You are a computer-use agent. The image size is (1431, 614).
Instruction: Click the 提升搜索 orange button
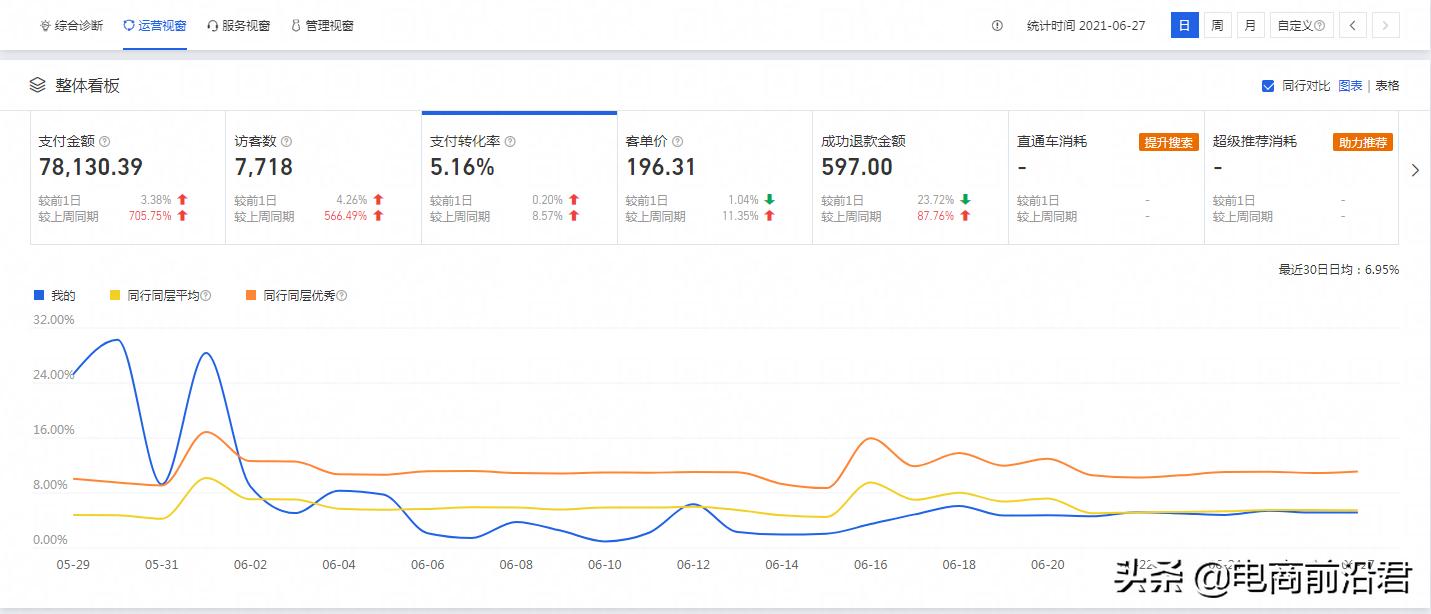coord(1167,142)
